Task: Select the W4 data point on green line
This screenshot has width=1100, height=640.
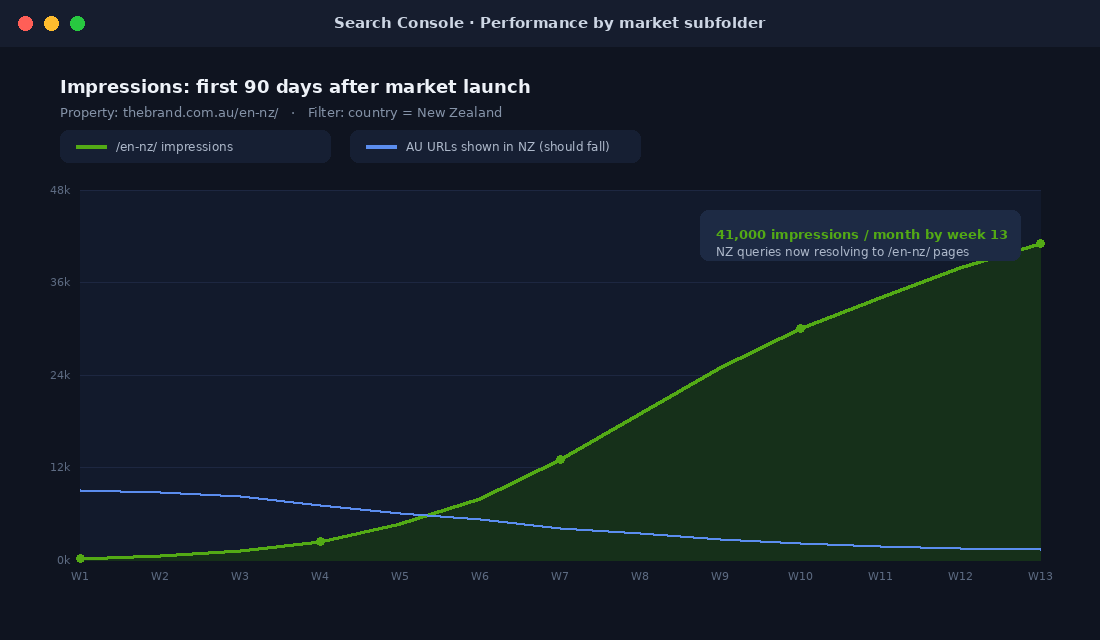Action: (x=321, y=542)
